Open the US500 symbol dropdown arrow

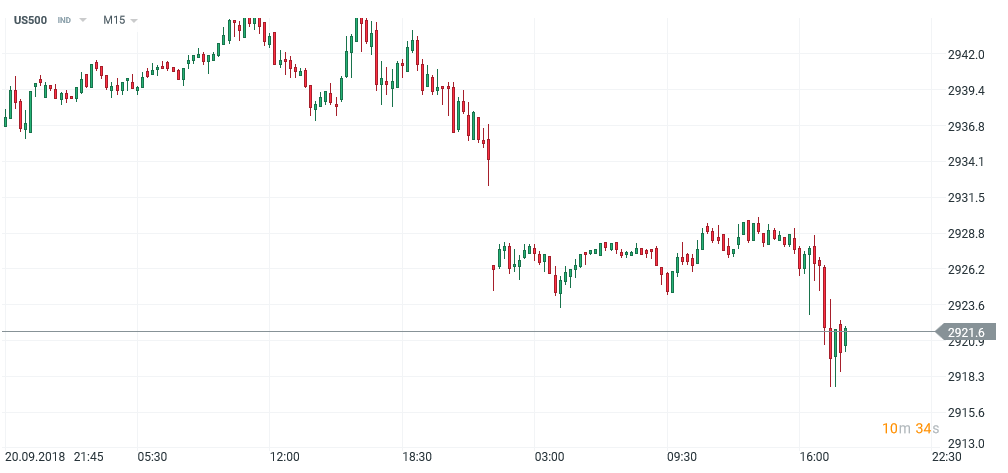click(82, 21)
